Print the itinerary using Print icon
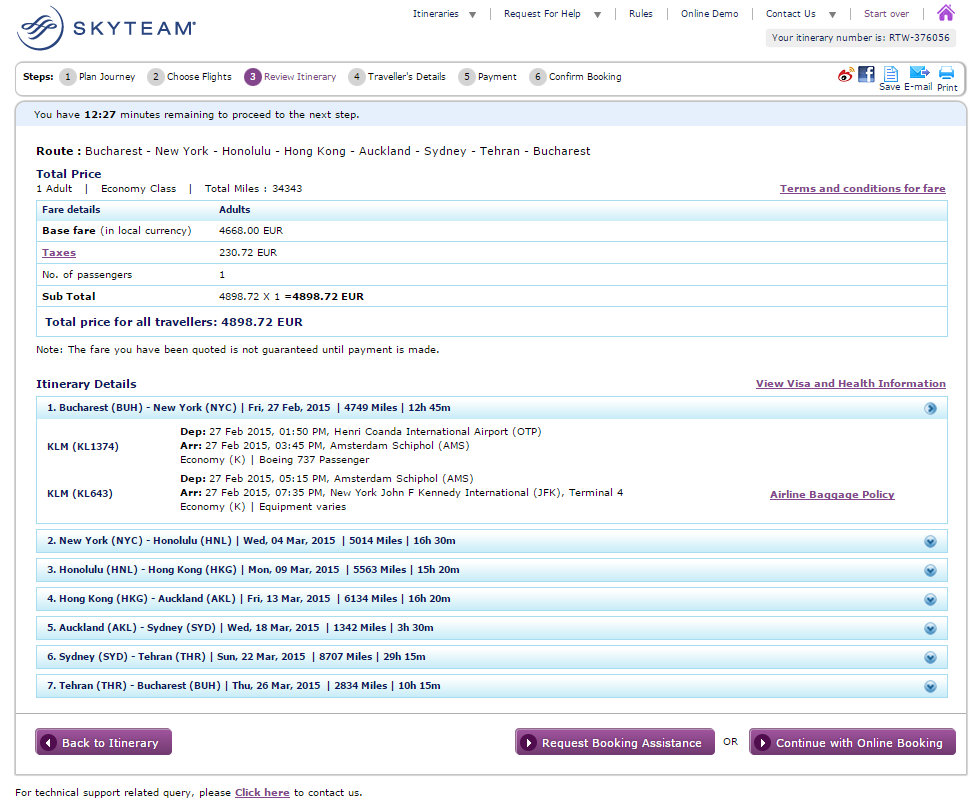Image resolution: width=979 pixels, height=805 pixels. (x=946, y=77)
